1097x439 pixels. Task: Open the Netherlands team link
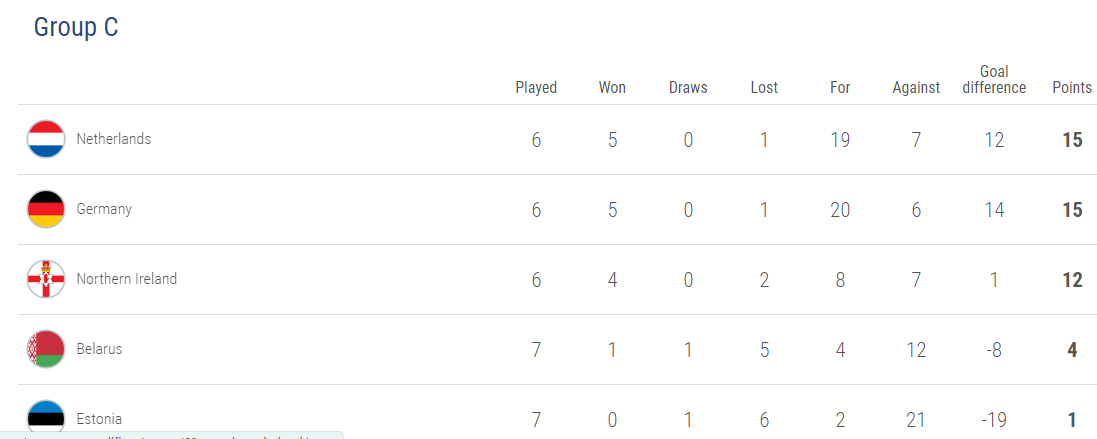[x=113, y=139]
